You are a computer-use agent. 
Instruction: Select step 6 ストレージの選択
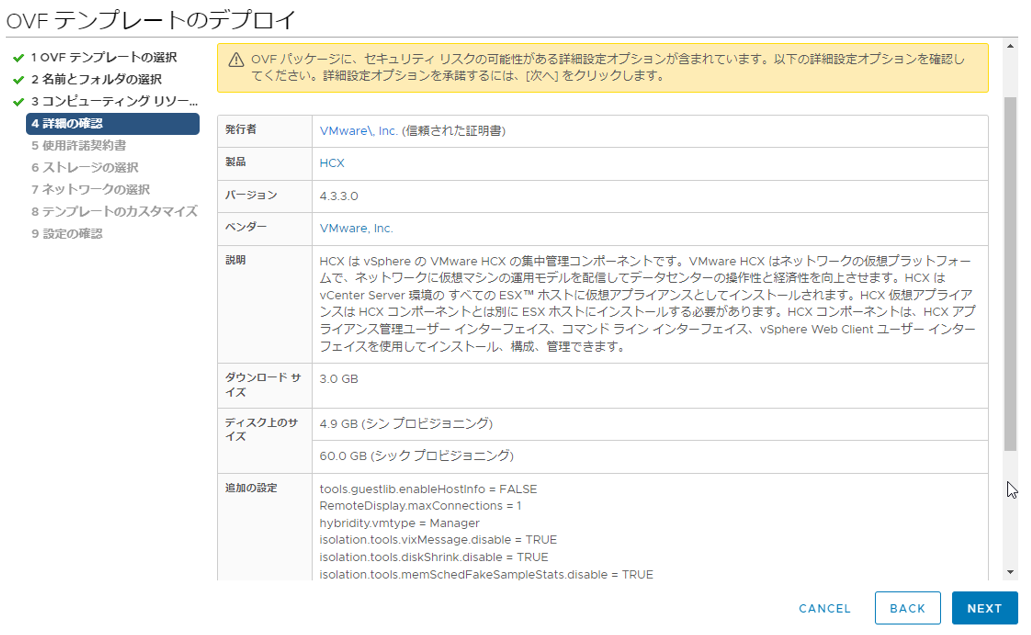pyautogui.click(x=85, y=168)
